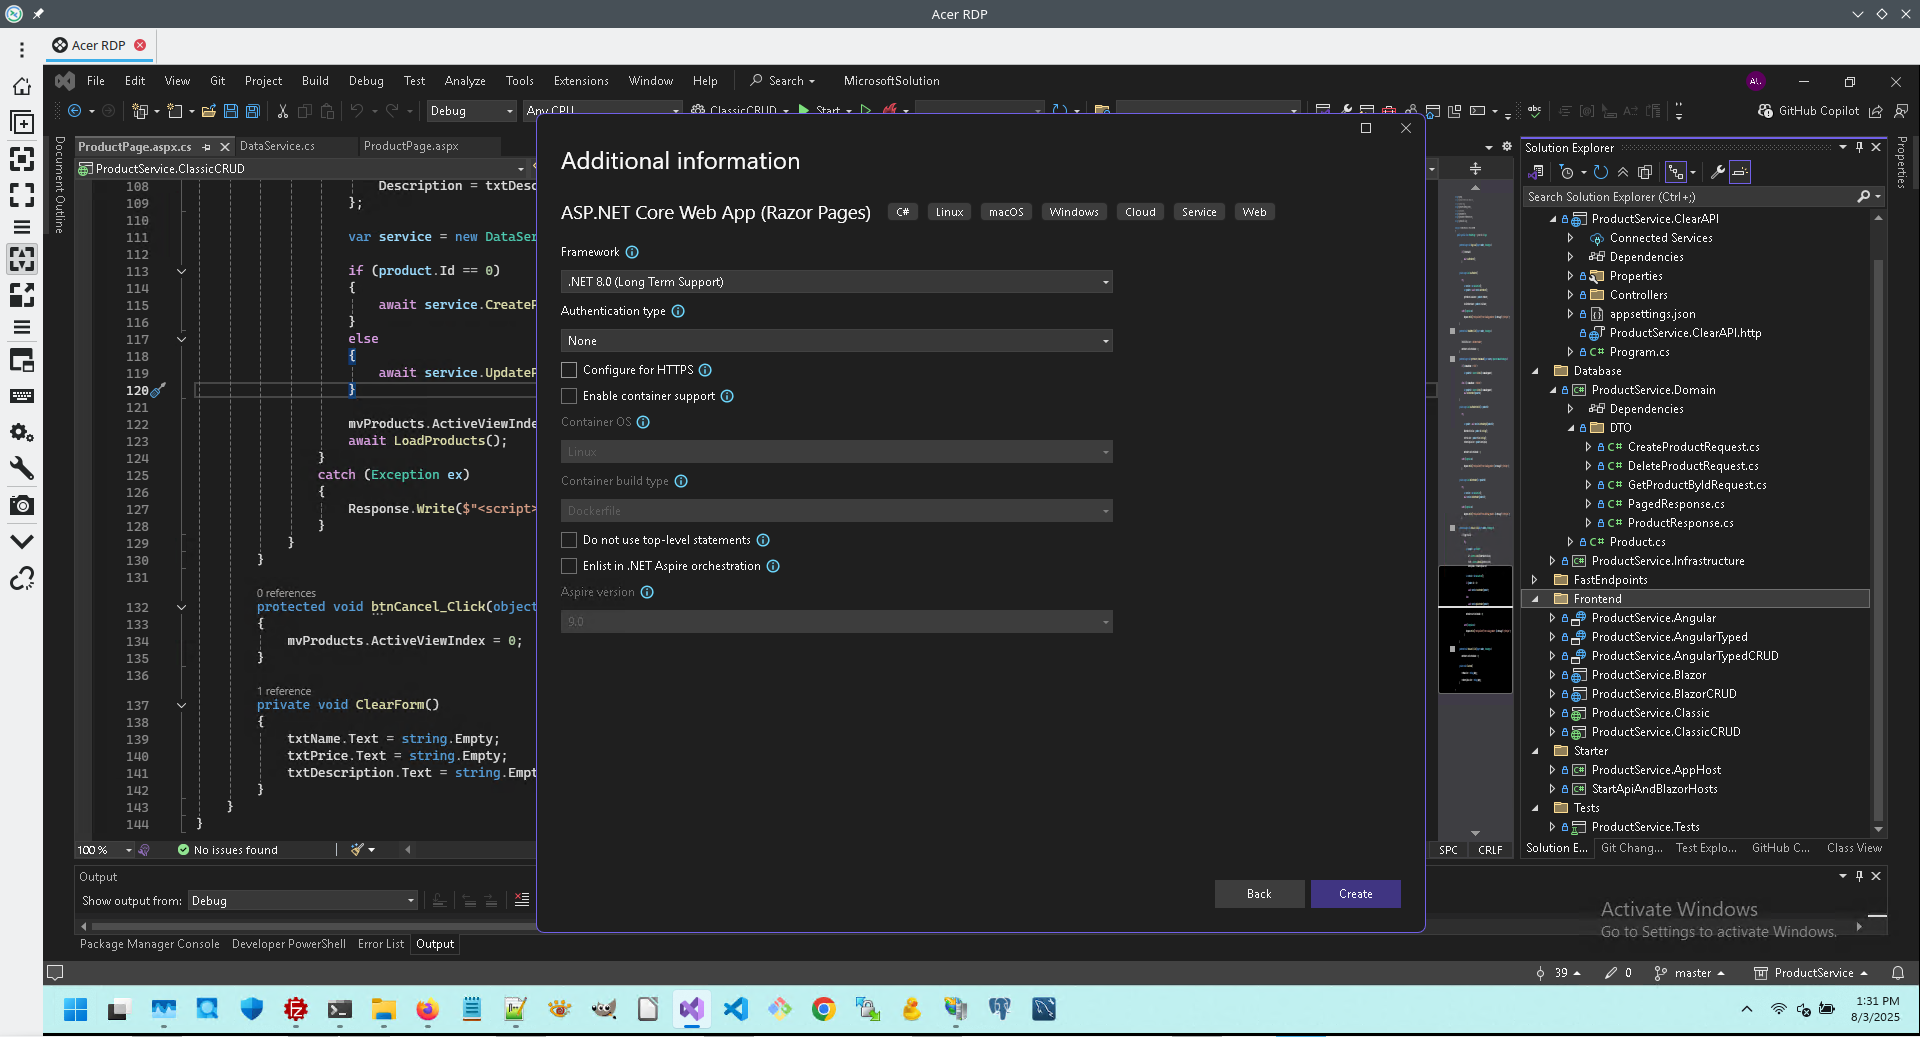Click the Navigate Backward arrow icon
Screen dimensions: 1920x1037
[75, 111]
